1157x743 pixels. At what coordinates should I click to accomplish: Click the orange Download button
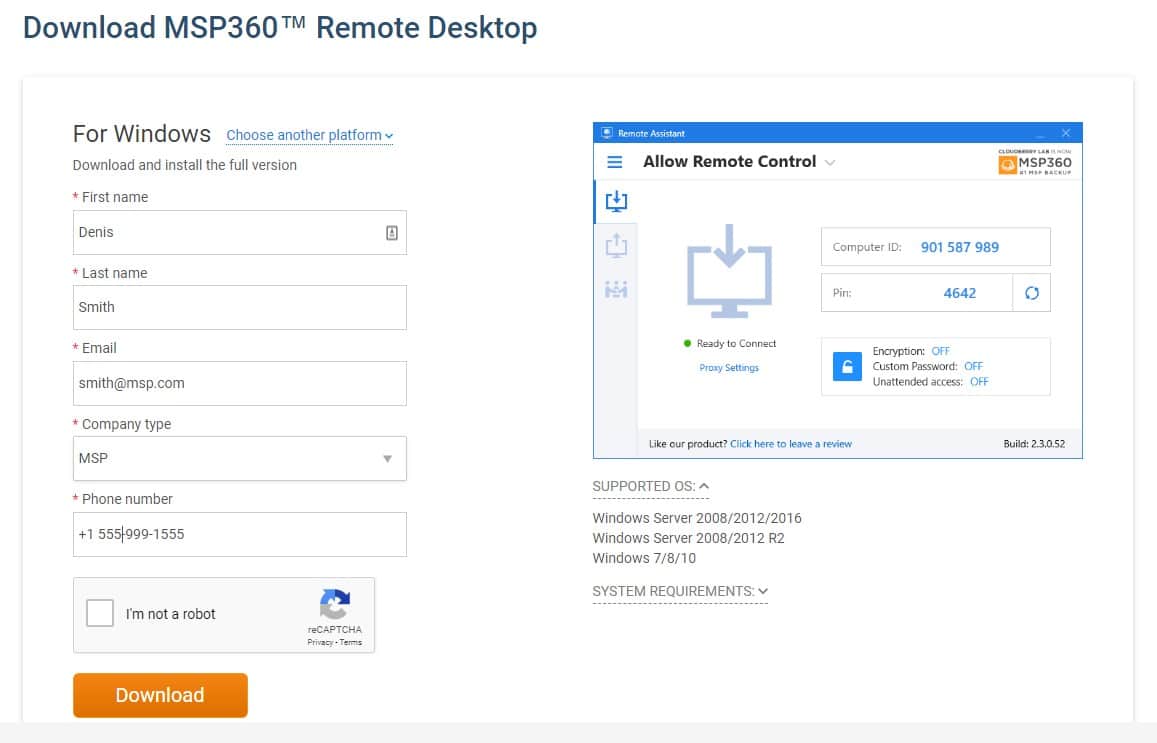coord(160,695)
